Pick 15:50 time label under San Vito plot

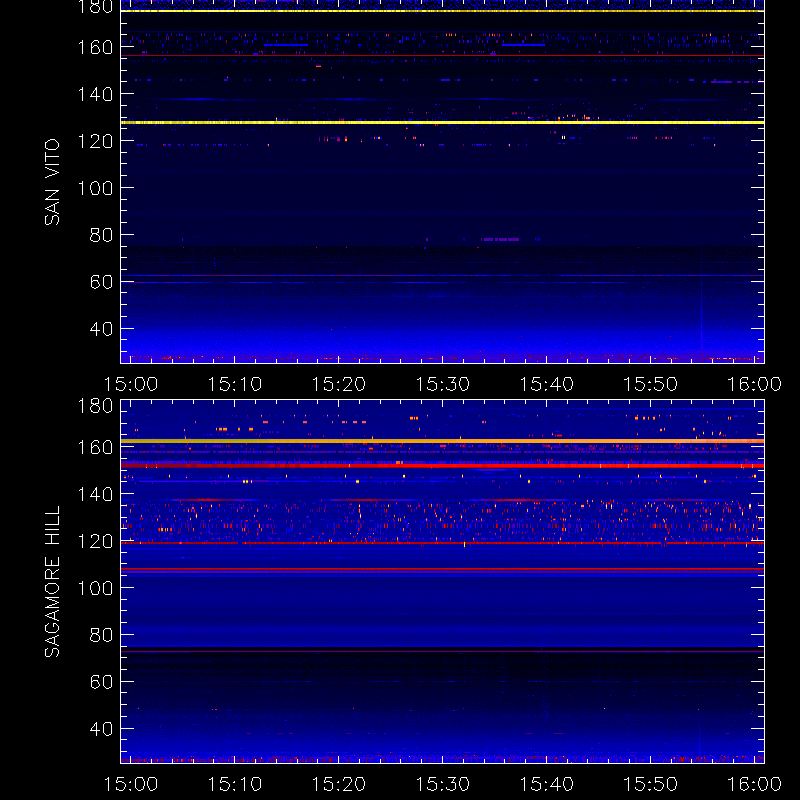click(651, 384)
